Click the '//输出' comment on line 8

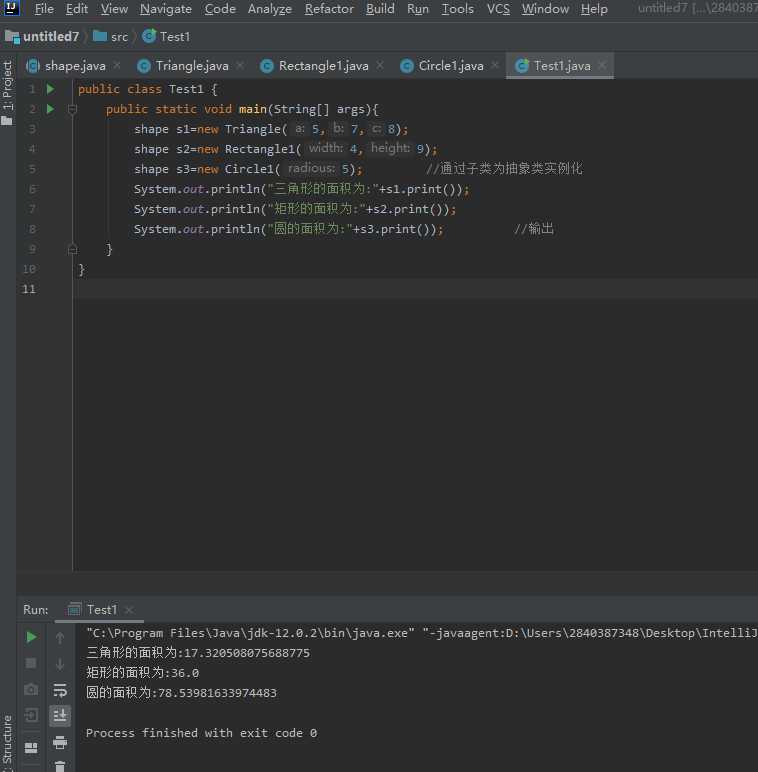coord(534,229)
